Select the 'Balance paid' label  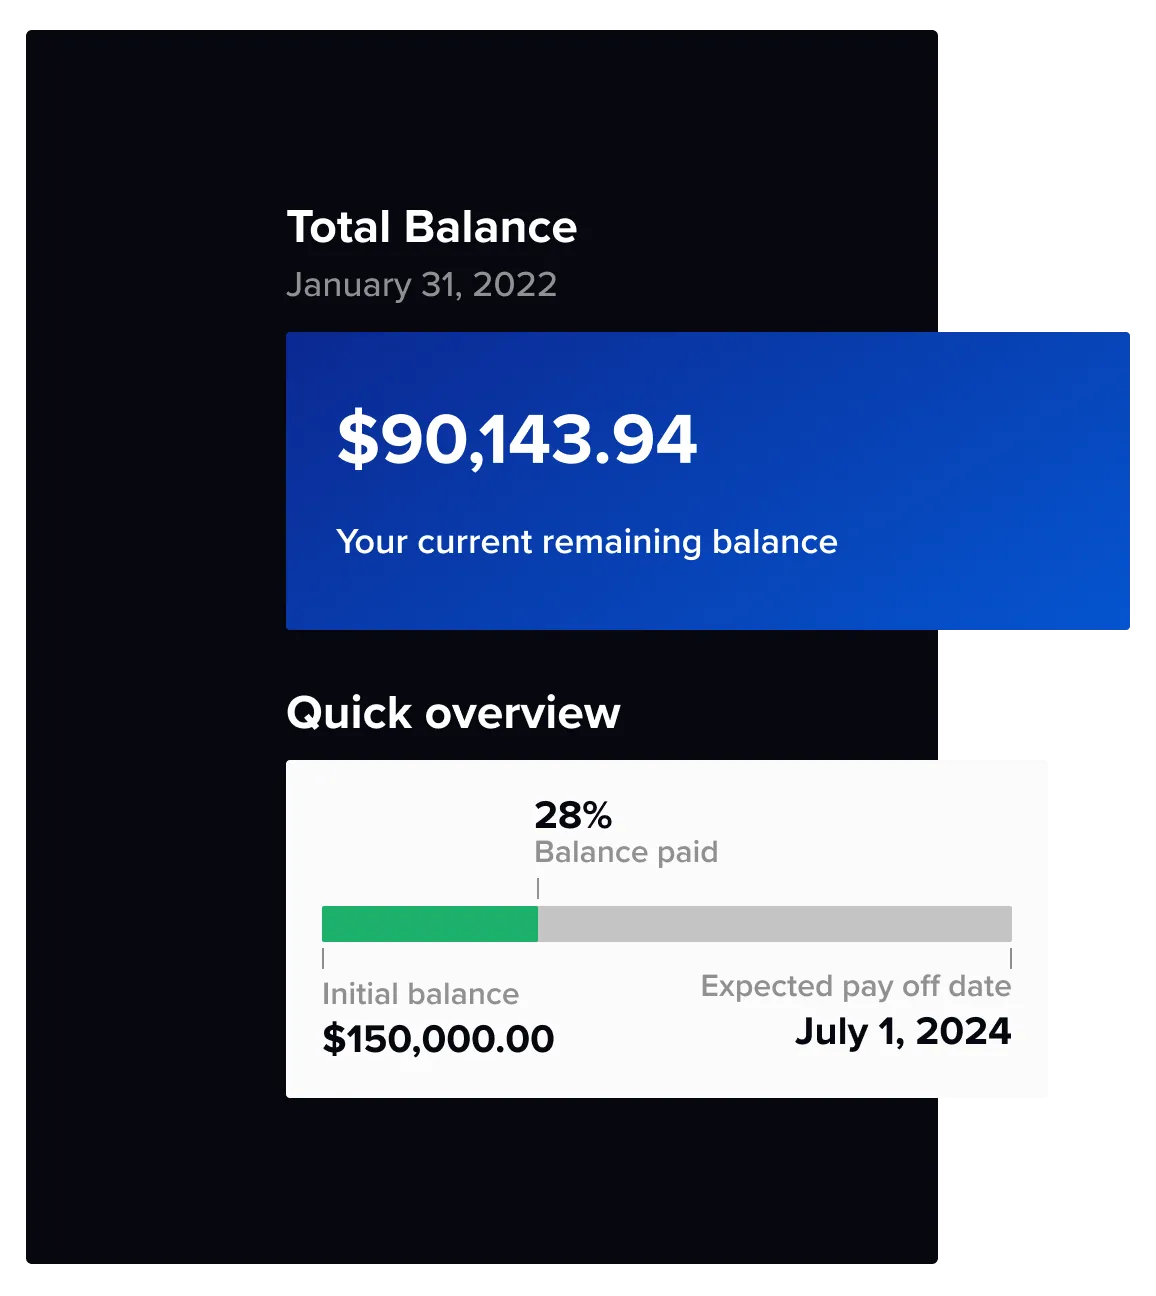626,852
